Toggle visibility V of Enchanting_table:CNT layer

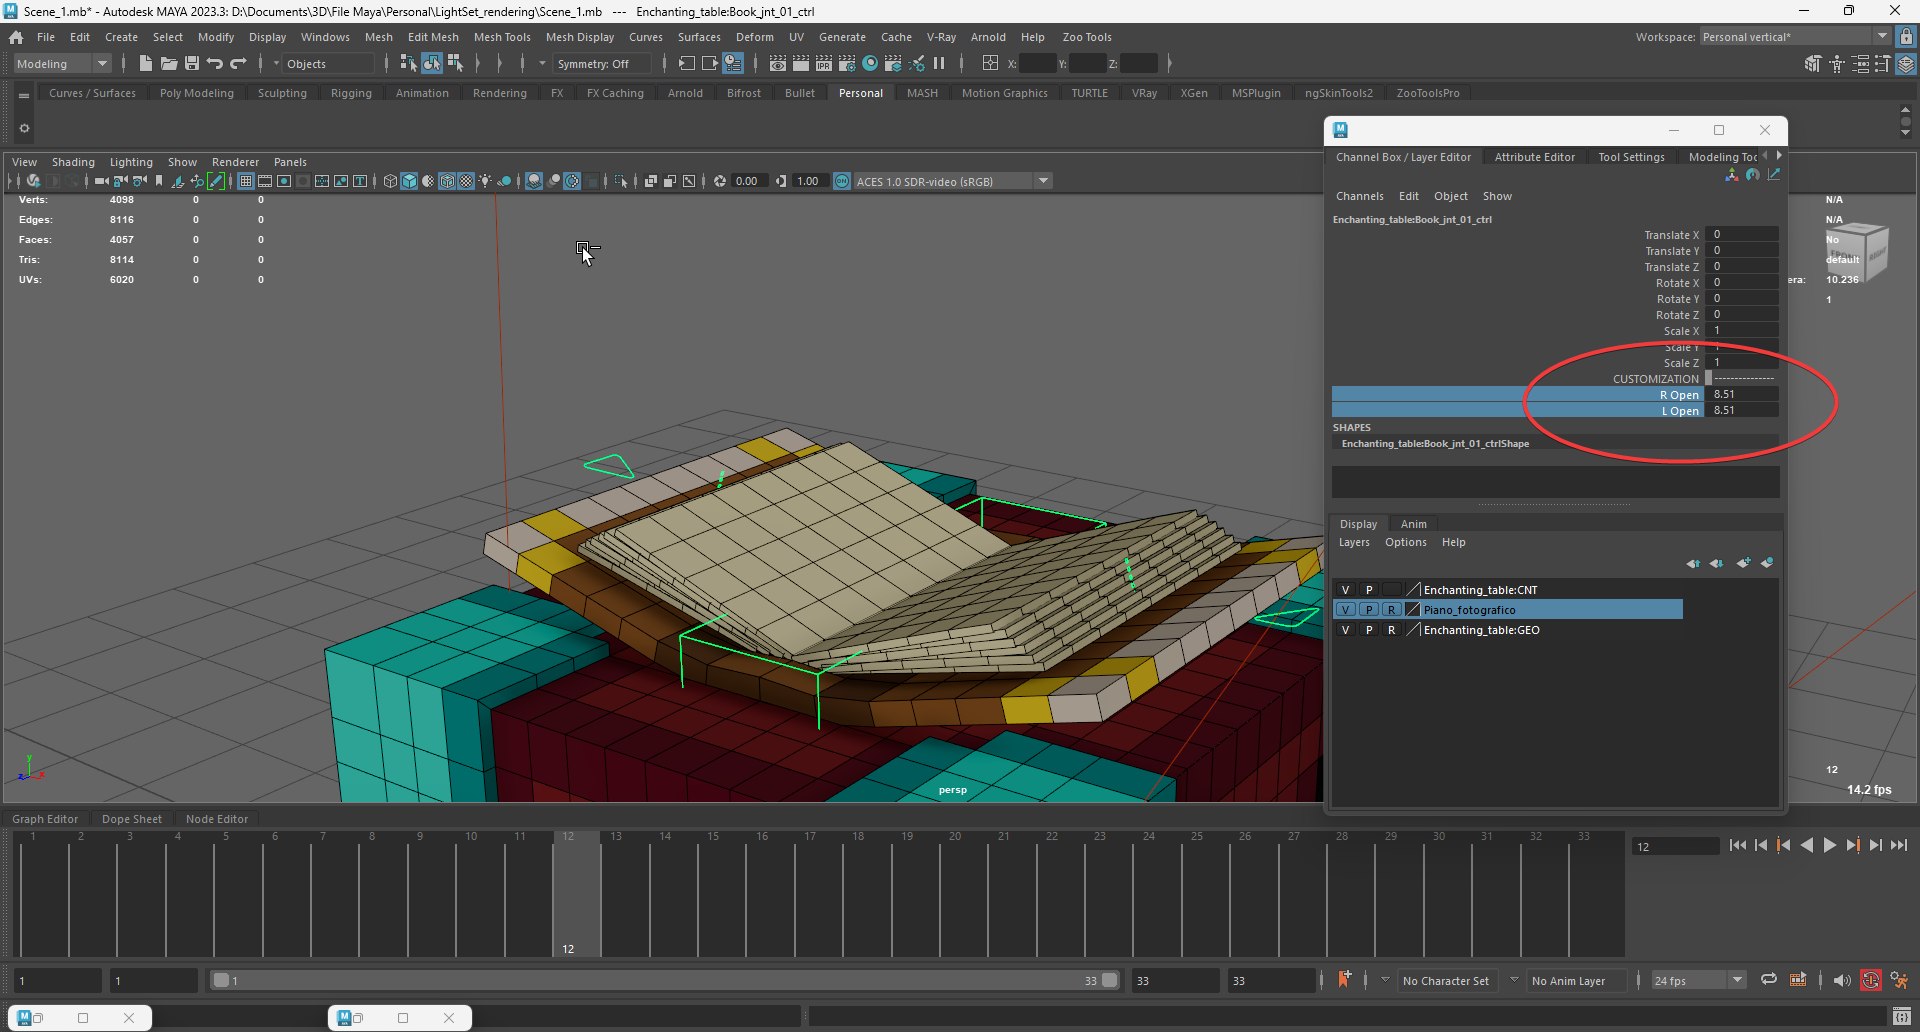point(1345,590)
